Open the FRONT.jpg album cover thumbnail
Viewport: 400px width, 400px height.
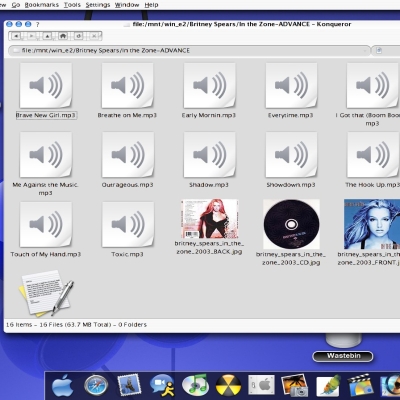coord(372,224)
